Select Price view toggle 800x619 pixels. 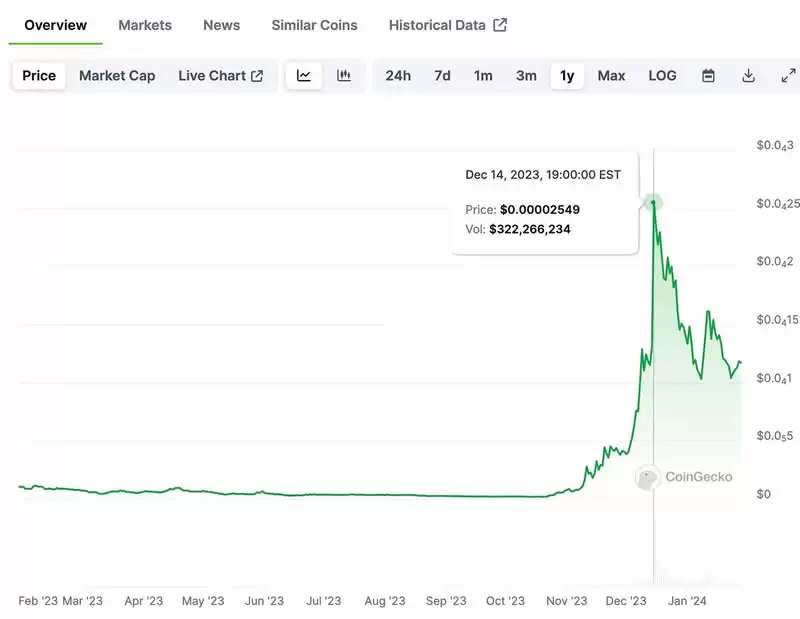[x=39, y=76]
